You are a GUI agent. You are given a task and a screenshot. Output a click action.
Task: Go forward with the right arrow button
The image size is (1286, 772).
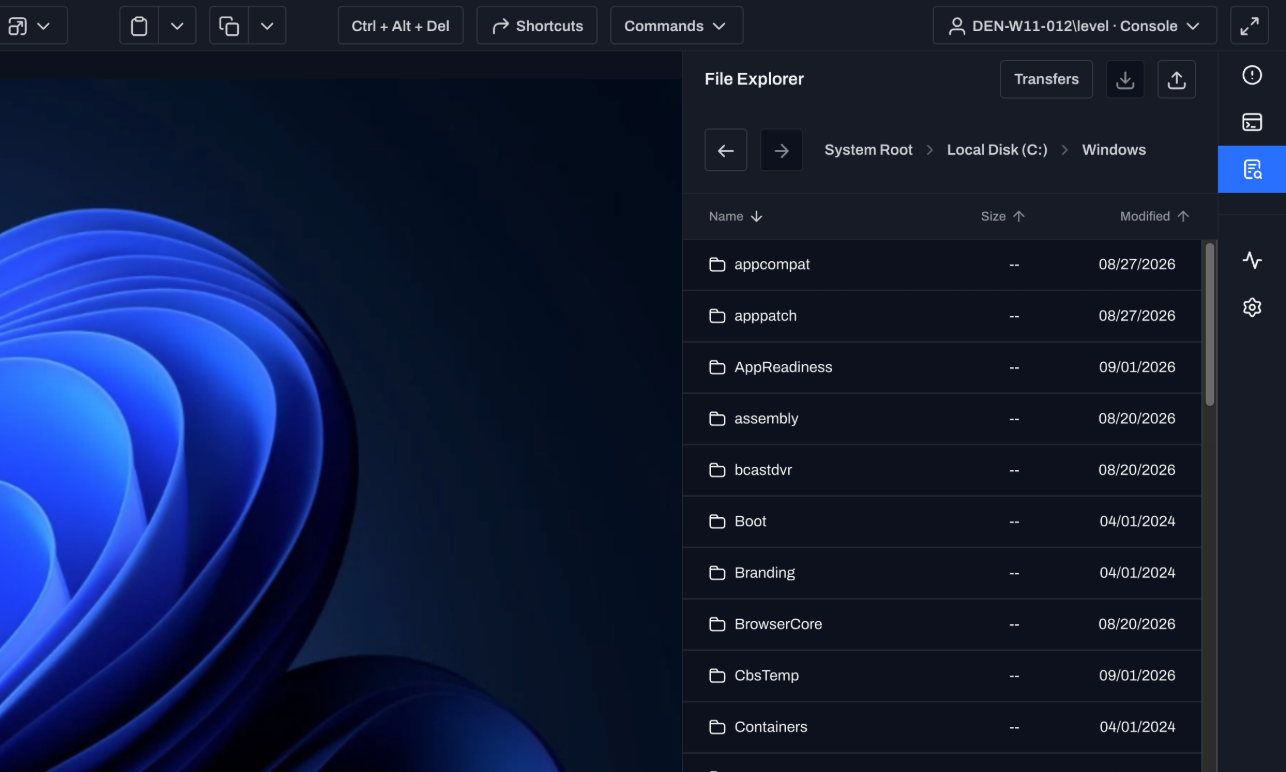point(782,150)
